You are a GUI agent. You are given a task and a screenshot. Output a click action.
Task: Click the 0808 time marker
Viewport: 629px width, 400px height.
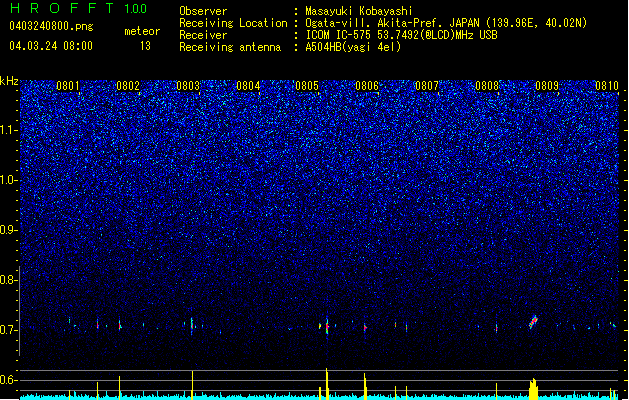[x=487, y=86]
